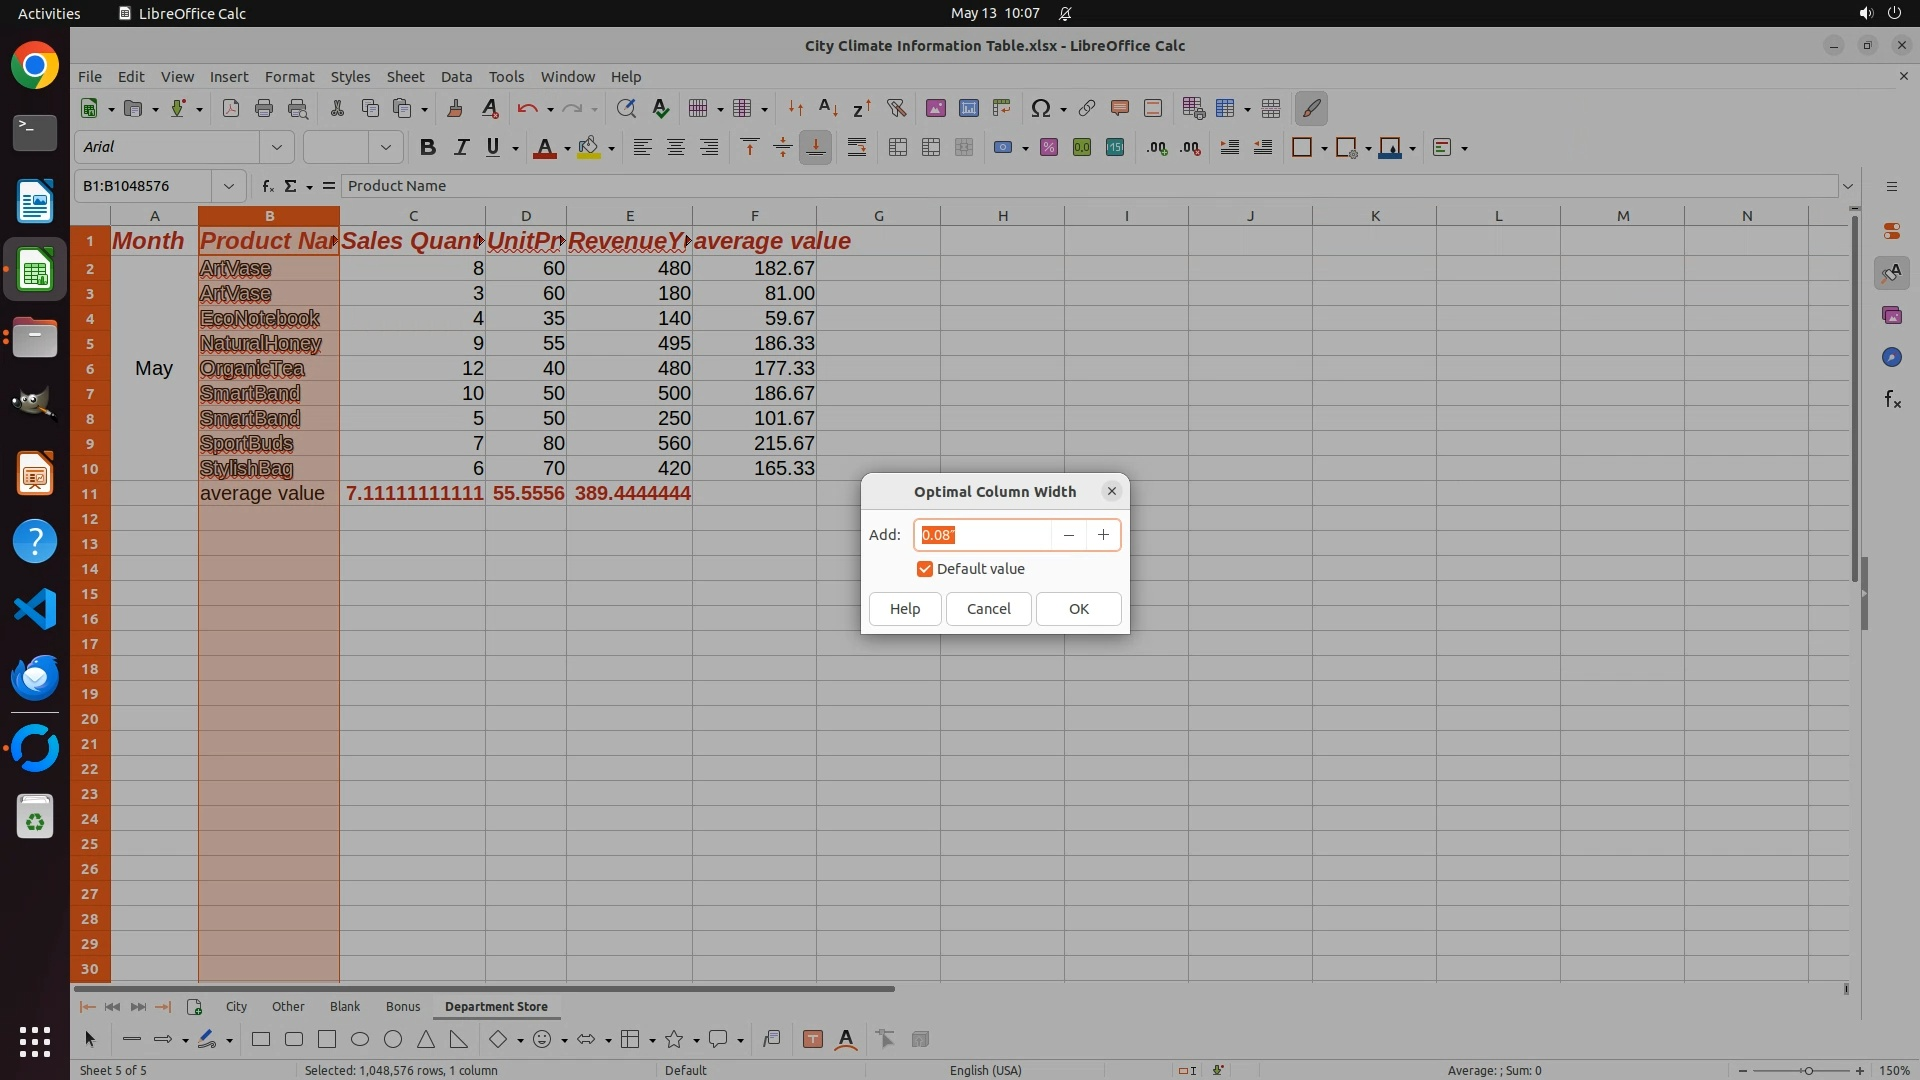Expand the font name dropdown
The height and width of the screenshot is (1080, 1920).
pos(277,147)
